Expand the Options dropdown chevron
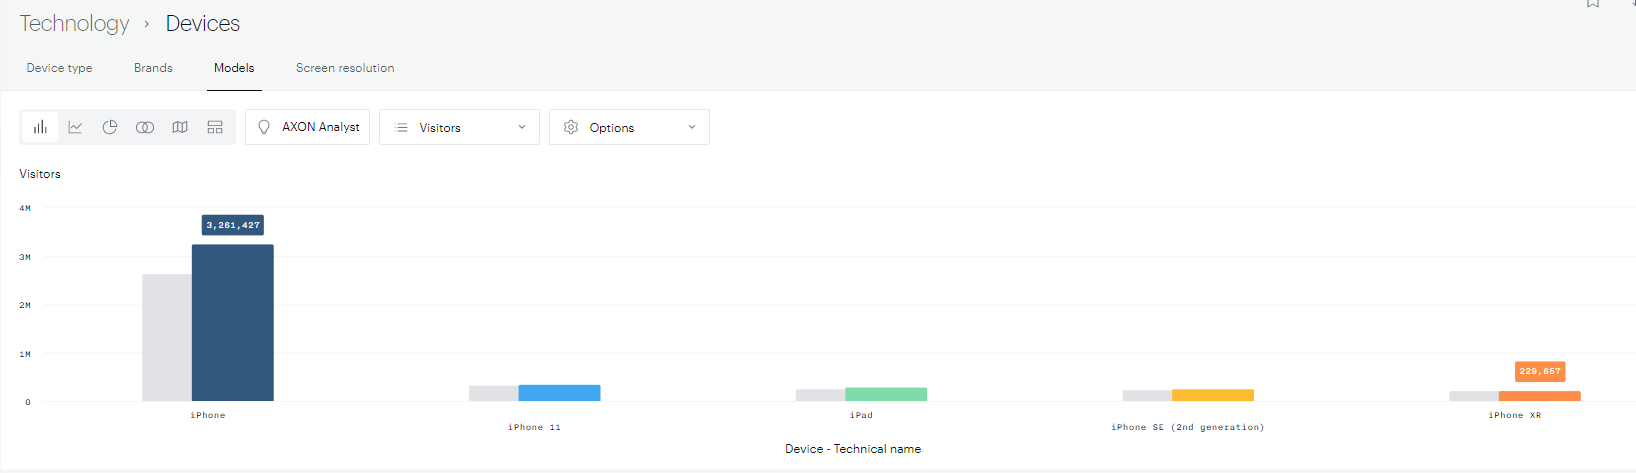The image size is (1636, 473). coord(691,127)
